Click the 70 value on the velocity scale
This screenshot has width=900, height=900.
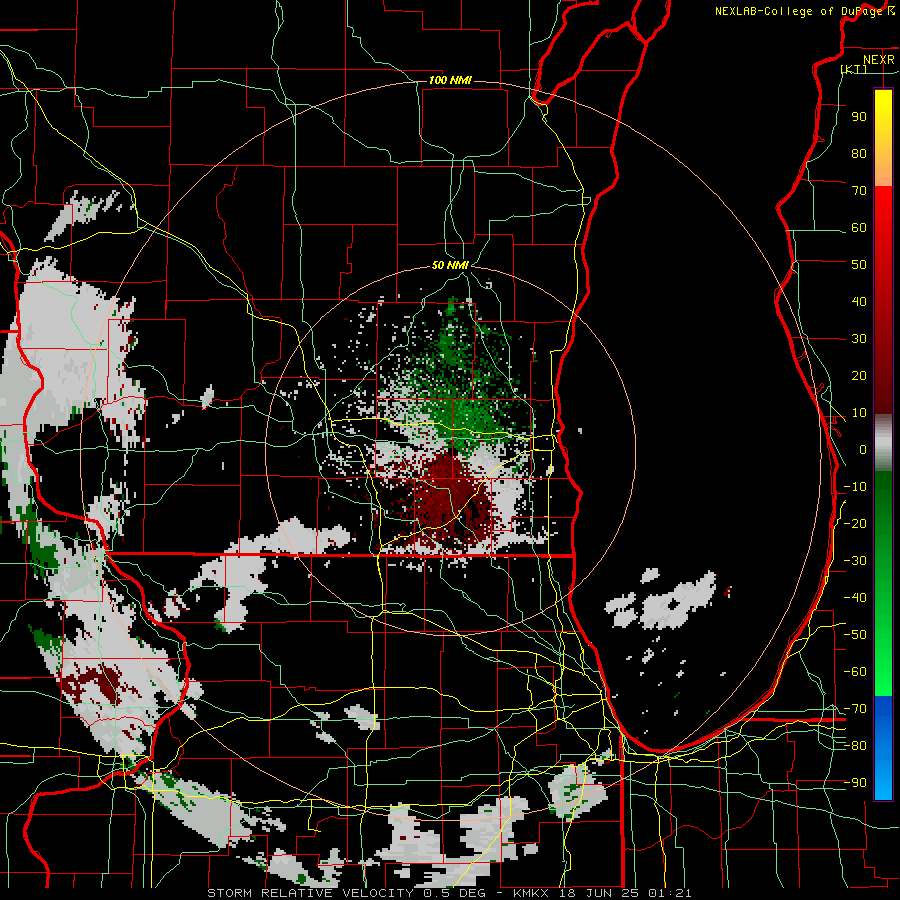[x=859, y=191]
